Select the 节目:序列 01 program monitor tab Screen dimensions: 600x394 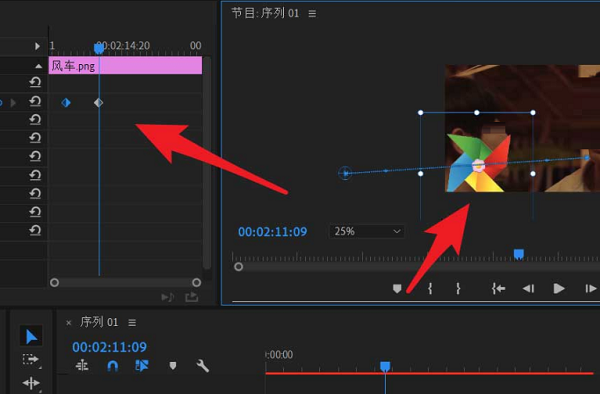point(265,13)
